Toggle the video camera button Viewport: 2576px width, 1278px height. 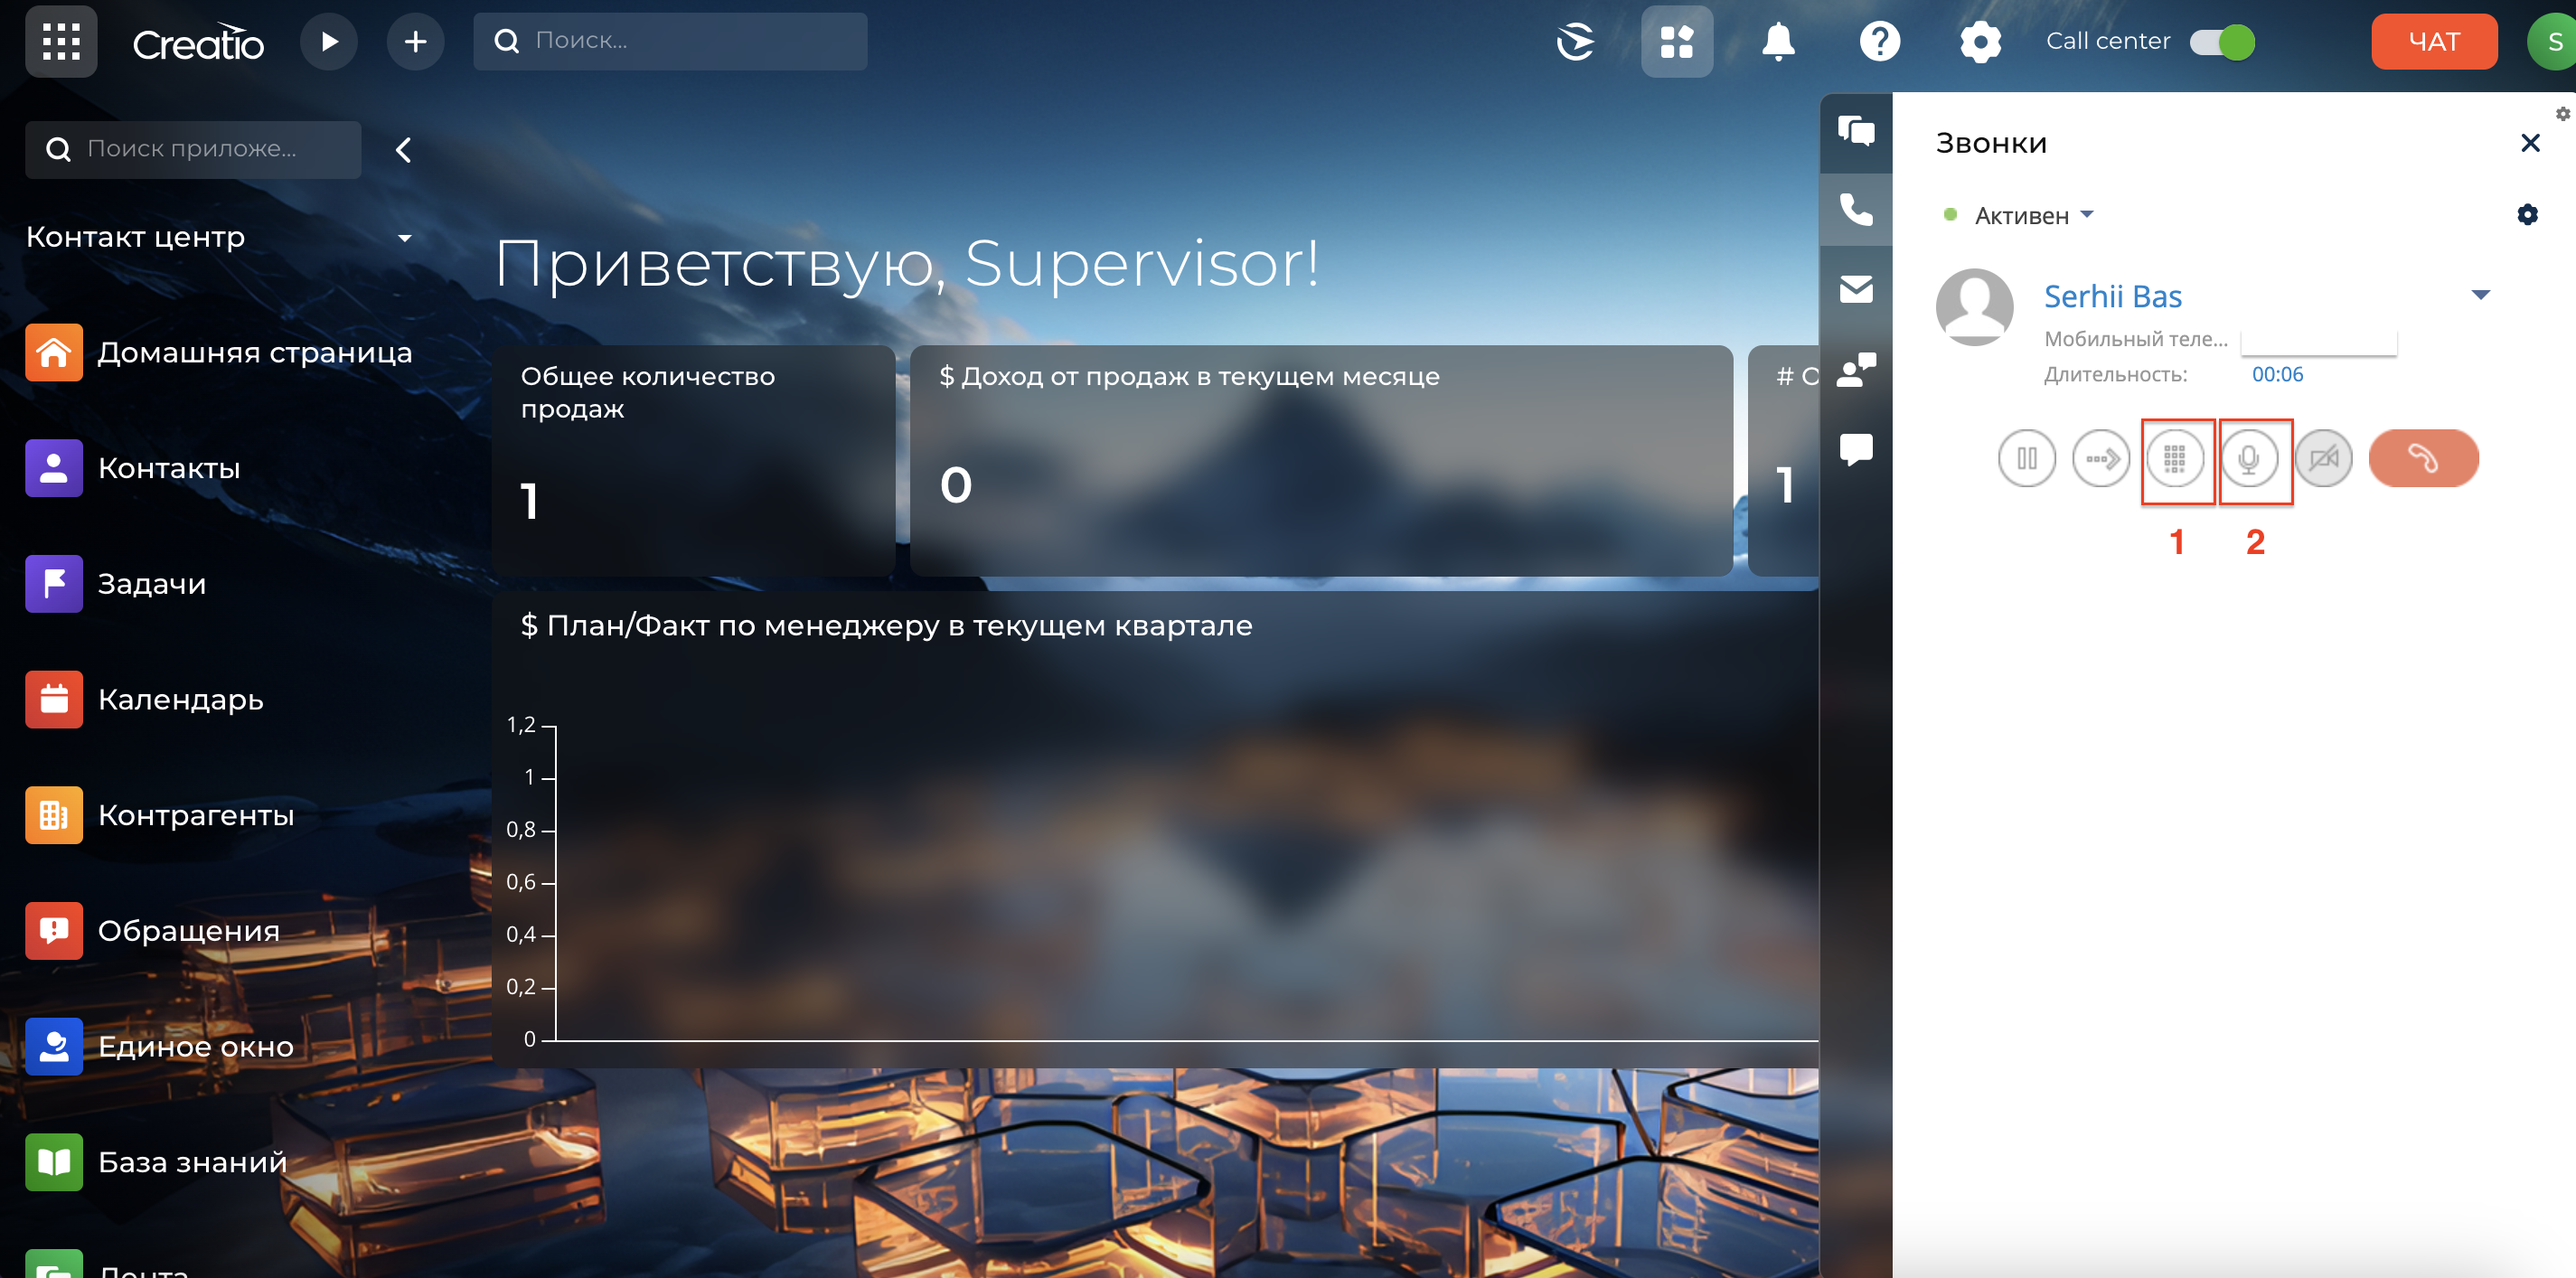click(2323, 459)
